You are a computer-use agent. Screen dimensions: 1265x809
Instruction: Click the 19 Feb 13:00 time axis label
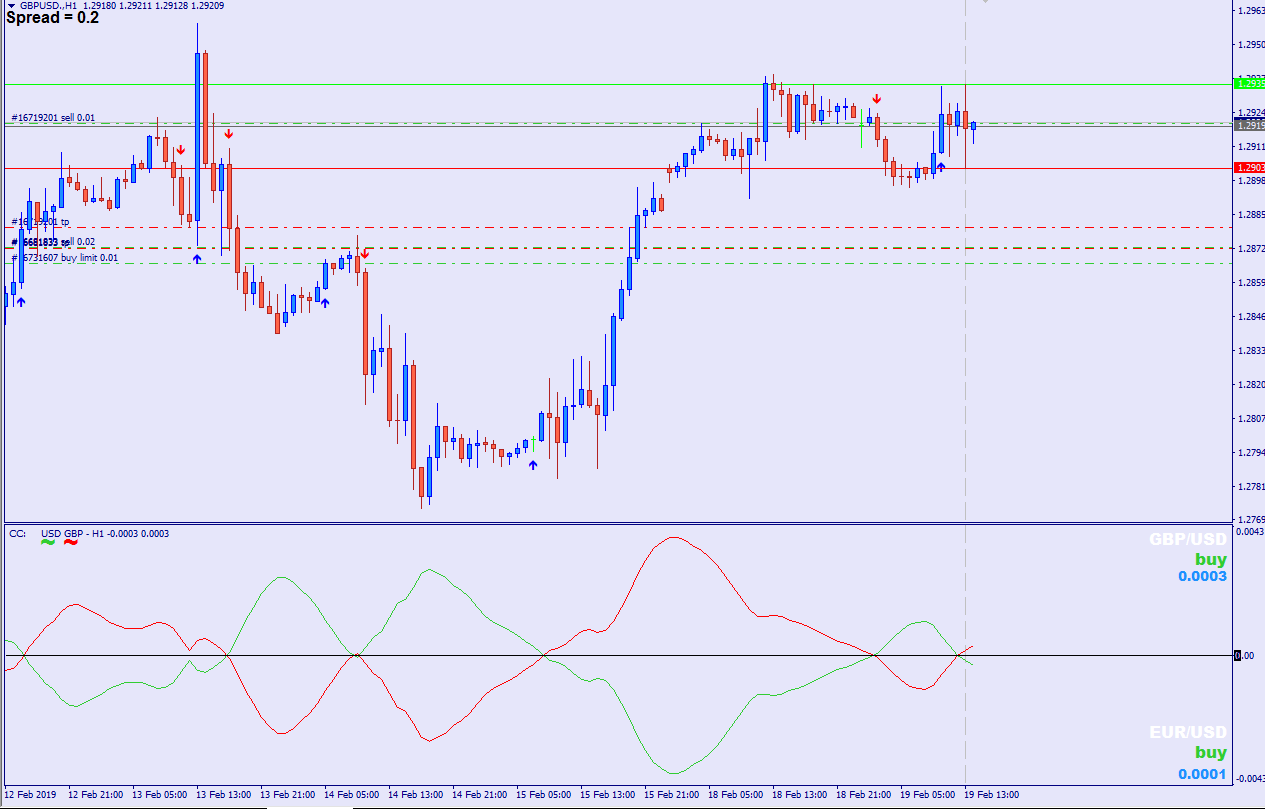click(991, 795)
